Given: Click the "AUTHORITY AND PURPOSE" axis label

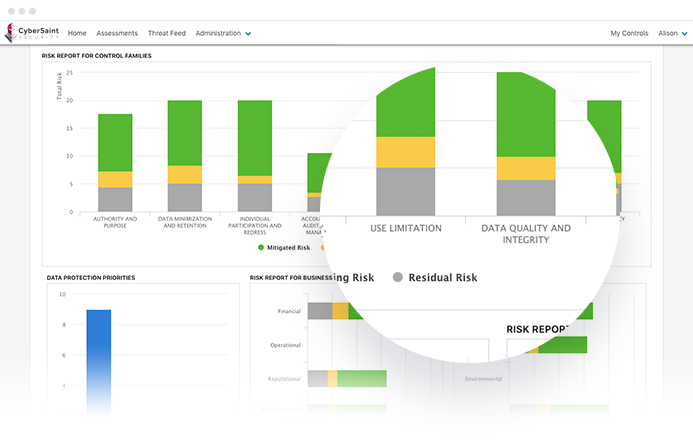Looking at the screenshot, I should point(115,222).
